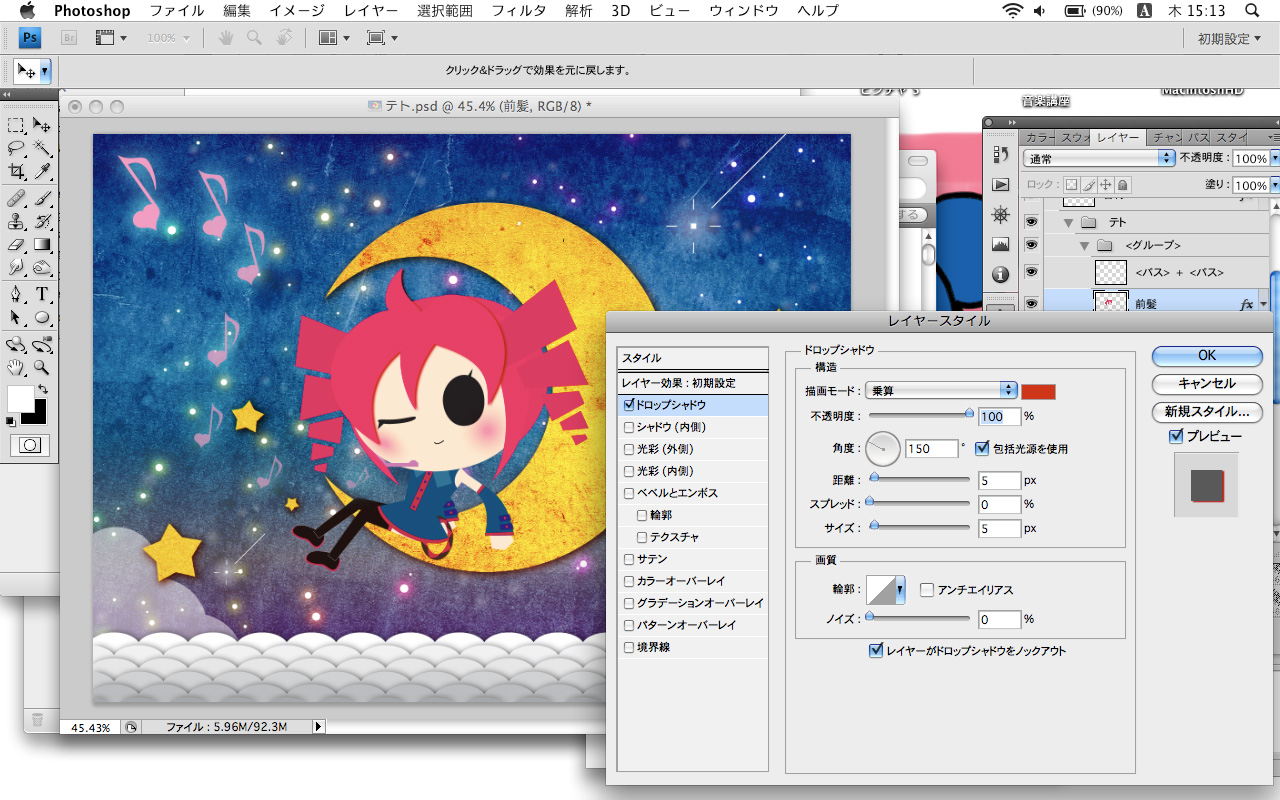The width and height of the screenshot is (1280, 800).
Task: Select the Eraser tool
Action: click(x=16, y=243)
